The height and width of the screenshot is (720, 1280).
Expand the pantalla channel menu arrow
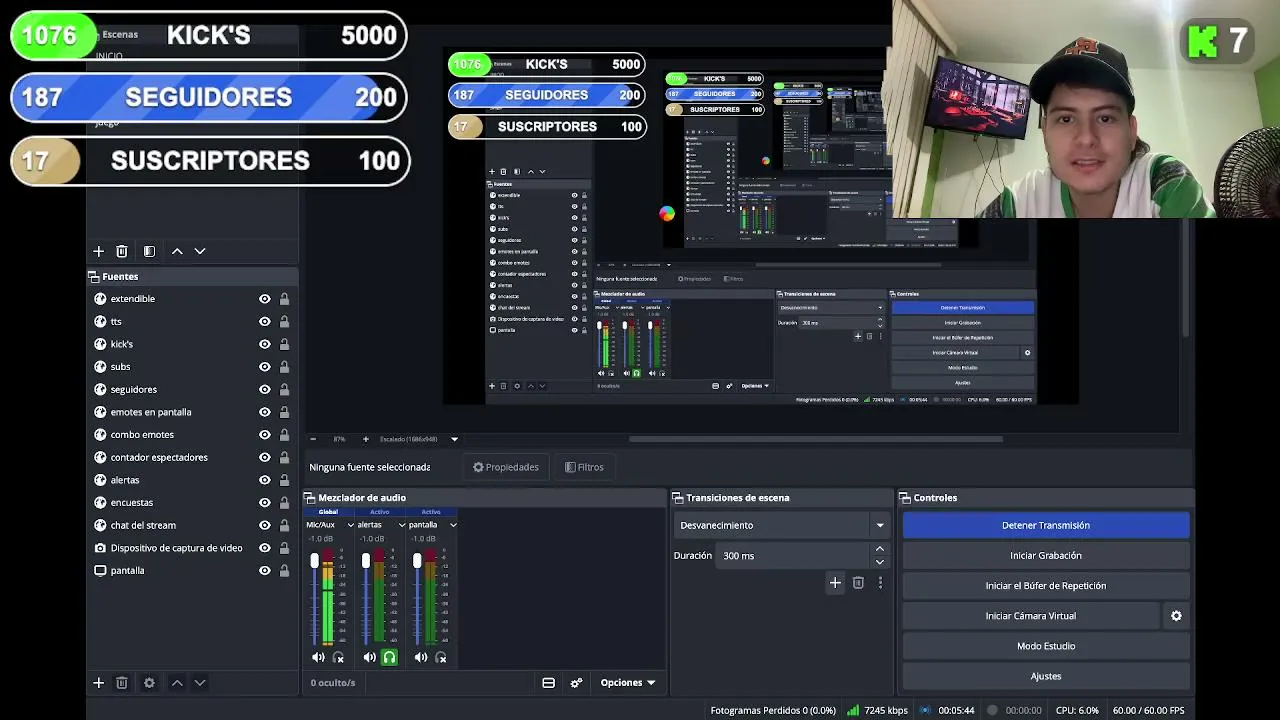(x=453, y=525)
